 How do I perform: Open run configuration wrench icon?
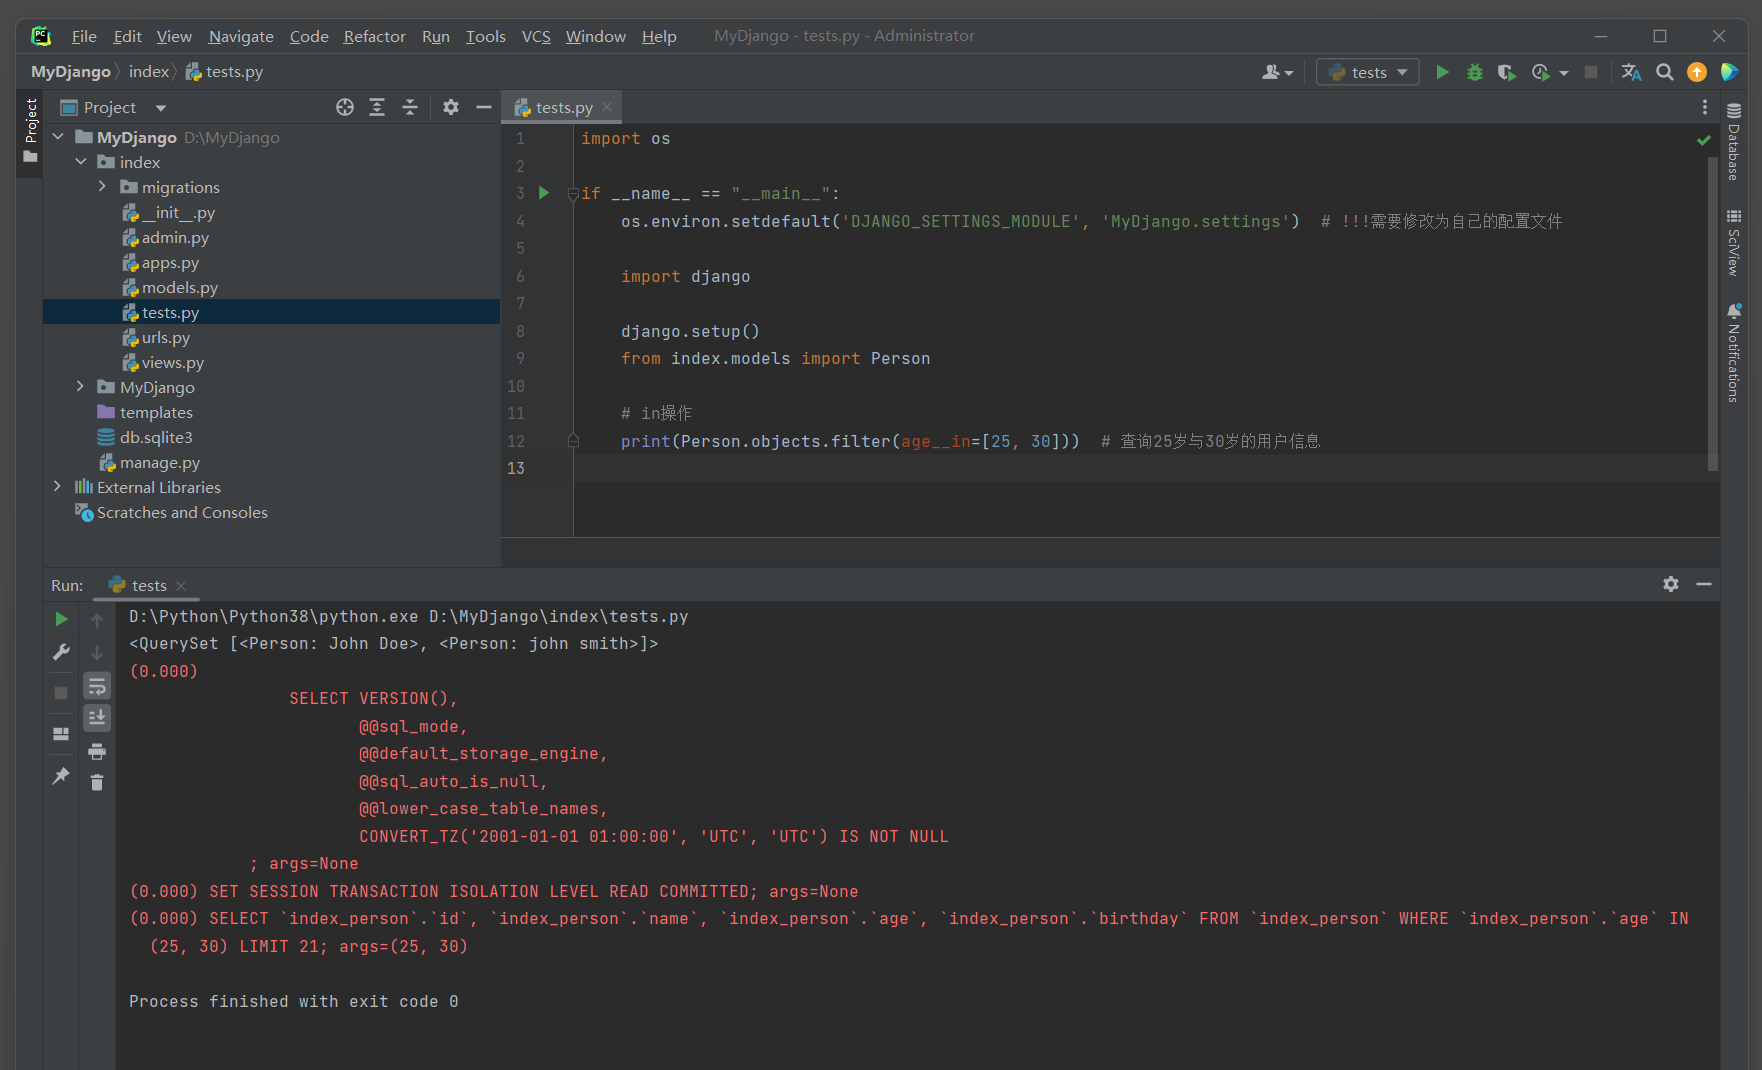[x=61, y=652]
